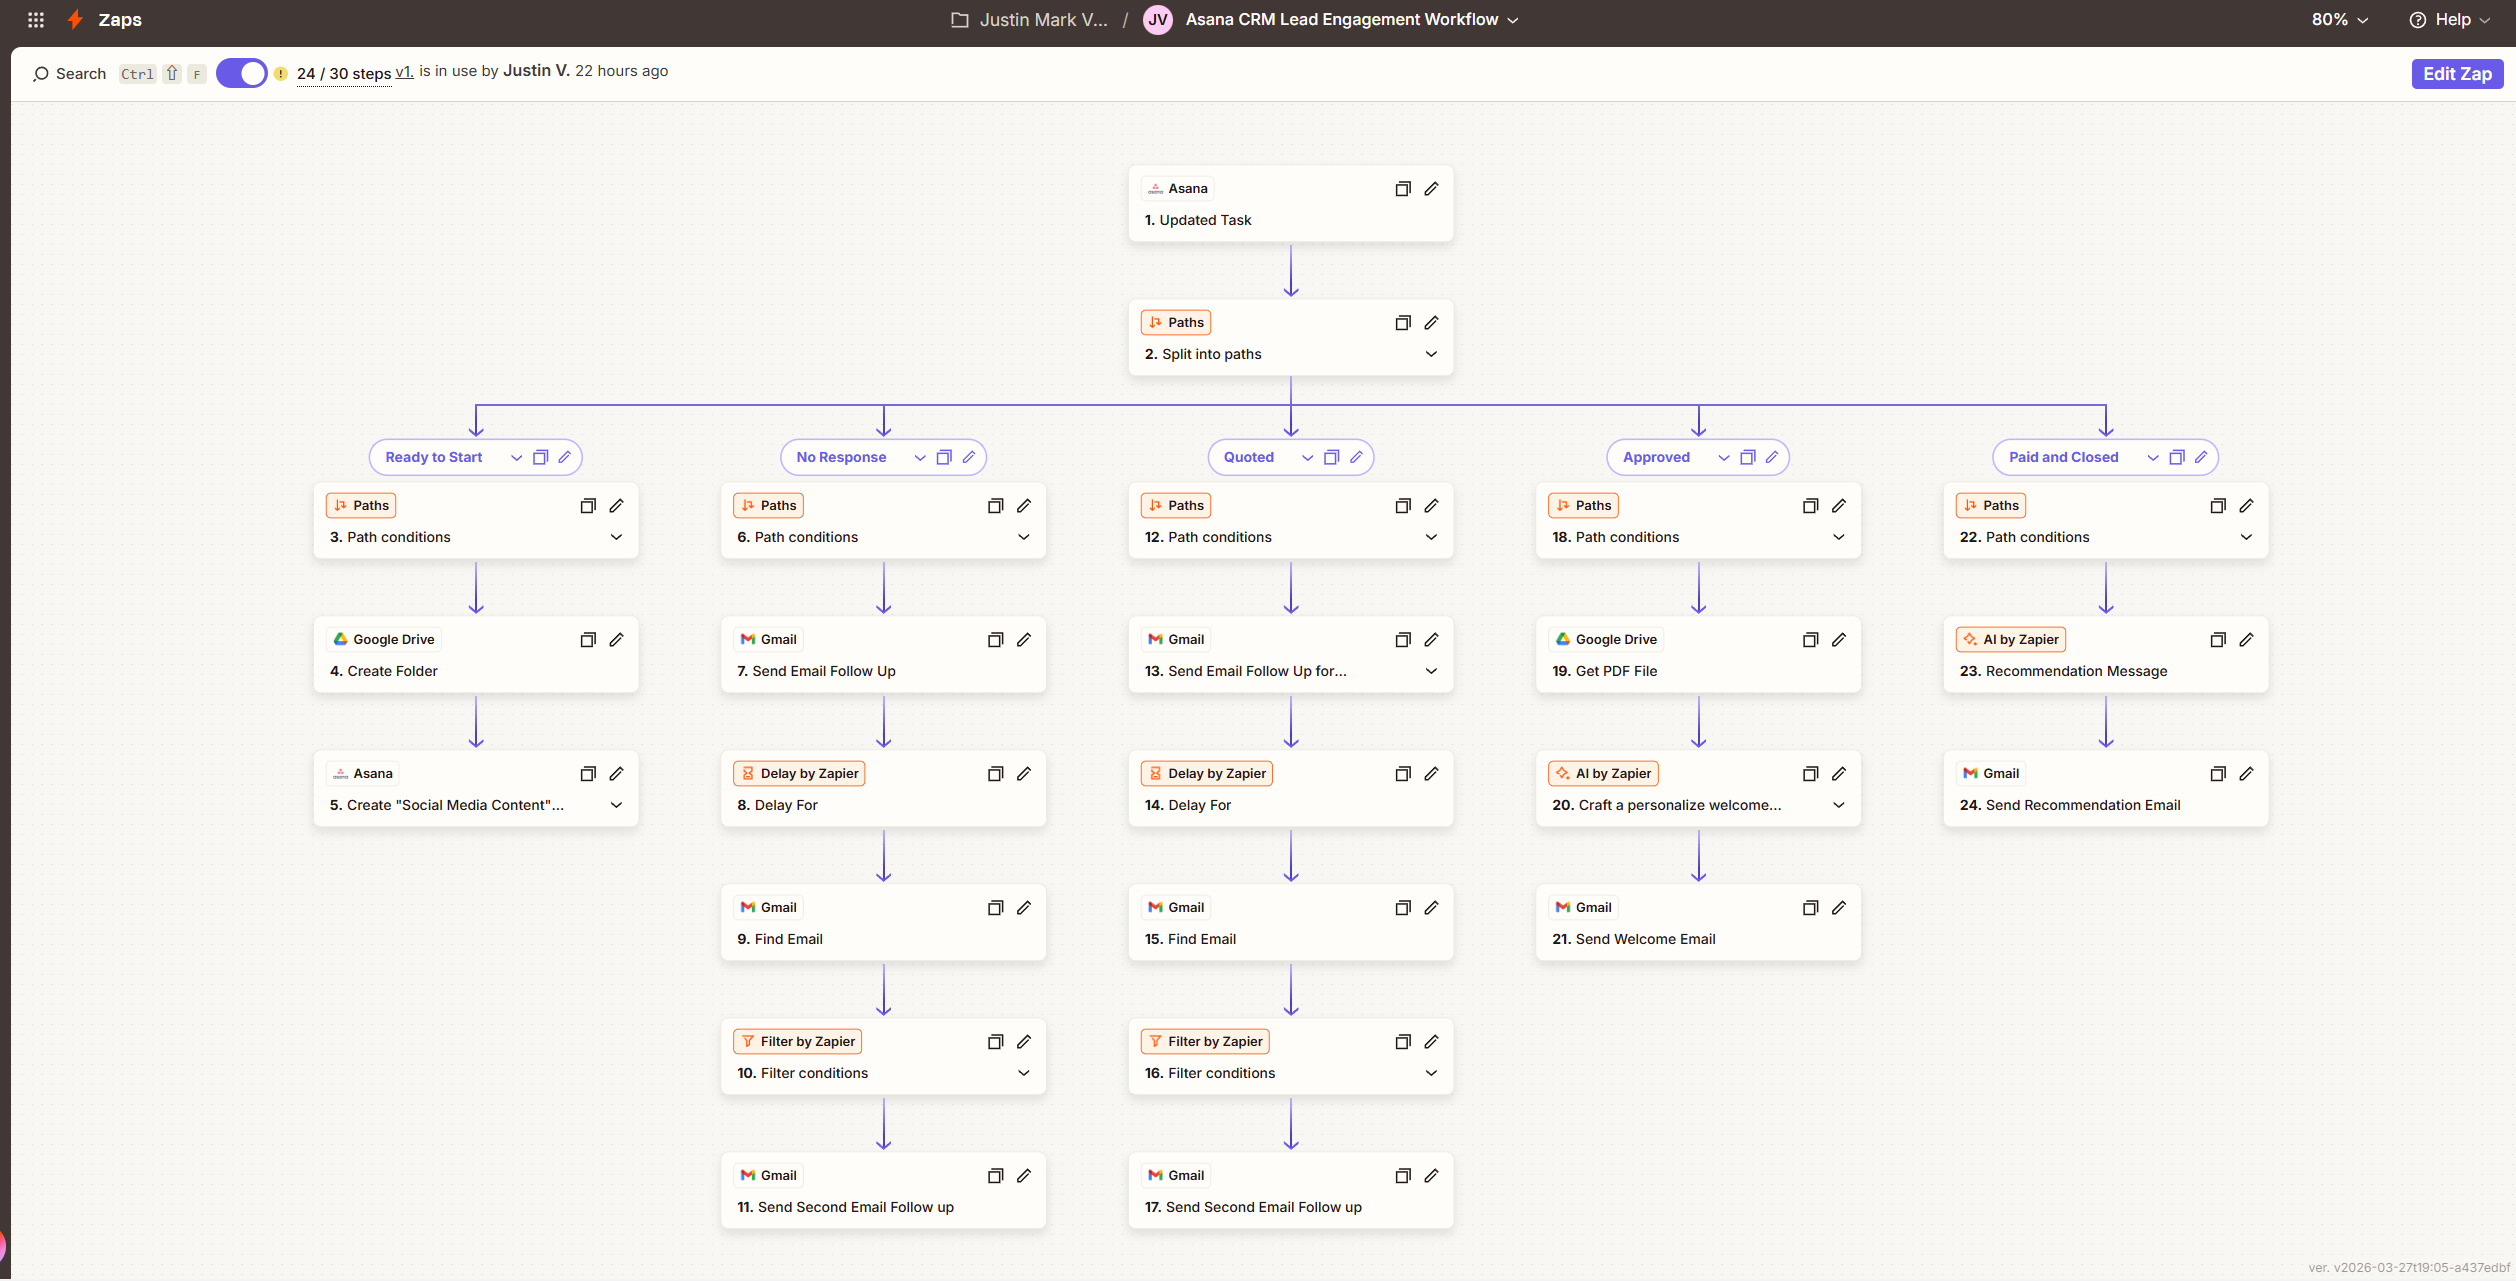Toggle the Zap on/off switch
The image size is (2516, 1281).
click(241, 73)
